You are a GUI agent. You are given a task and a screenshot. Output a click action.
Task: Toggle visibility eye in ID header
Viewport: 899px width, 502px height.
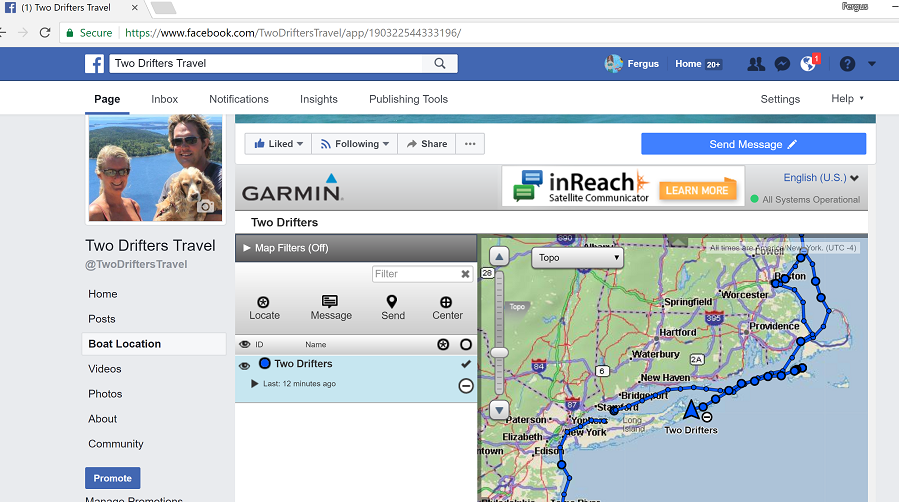[245, 344]
